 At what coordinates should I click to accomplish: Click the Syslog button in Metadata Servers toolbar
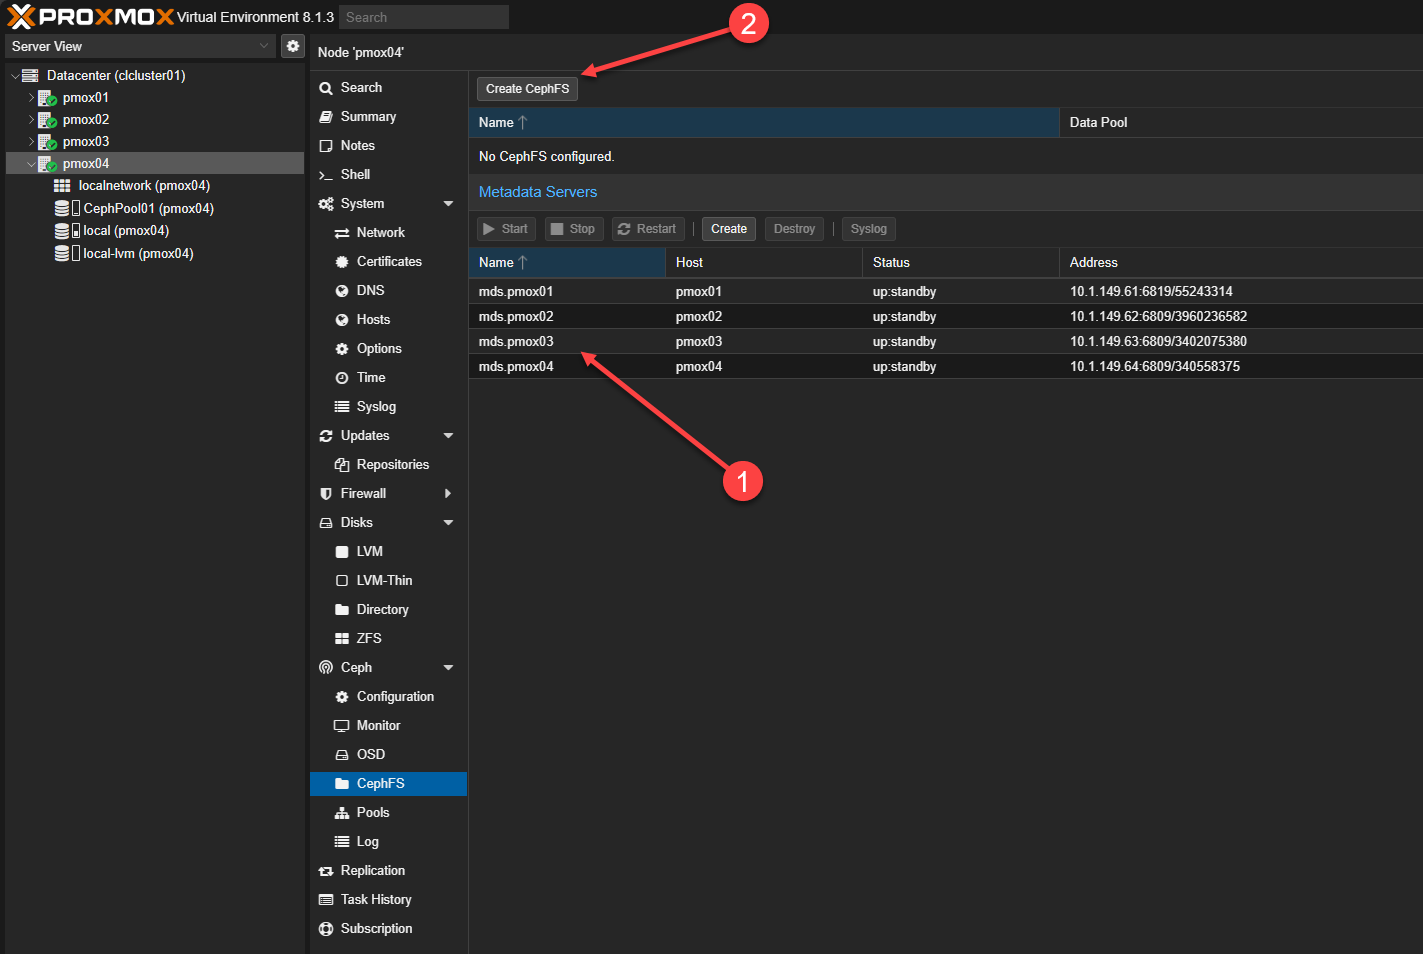coord(868,229)
